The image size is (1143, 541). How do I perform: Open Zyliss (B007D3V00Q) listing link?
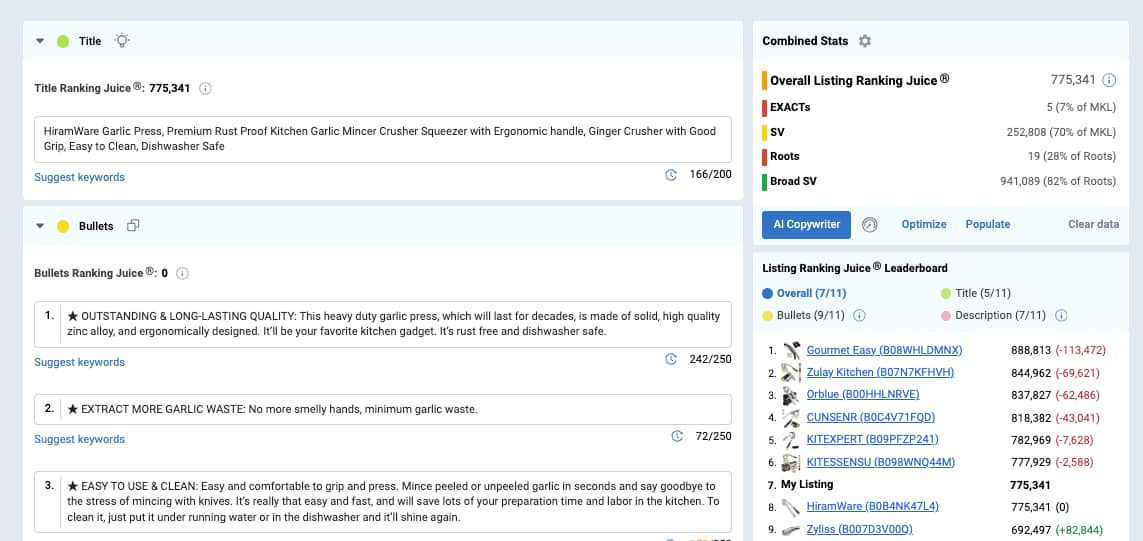[859, 529]
